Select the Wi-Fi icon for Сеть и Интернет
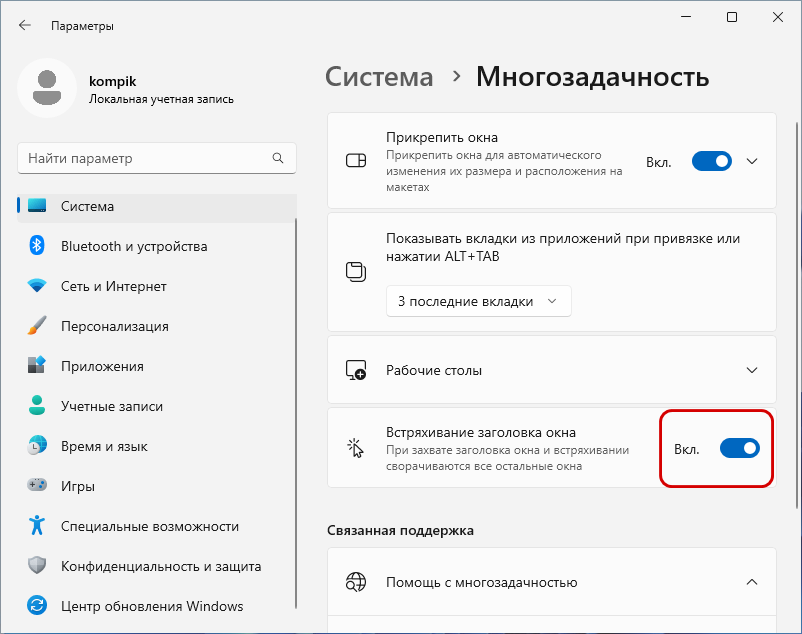Image resolution: width=802 pixels, height=634 pixels. coord(37,286)
